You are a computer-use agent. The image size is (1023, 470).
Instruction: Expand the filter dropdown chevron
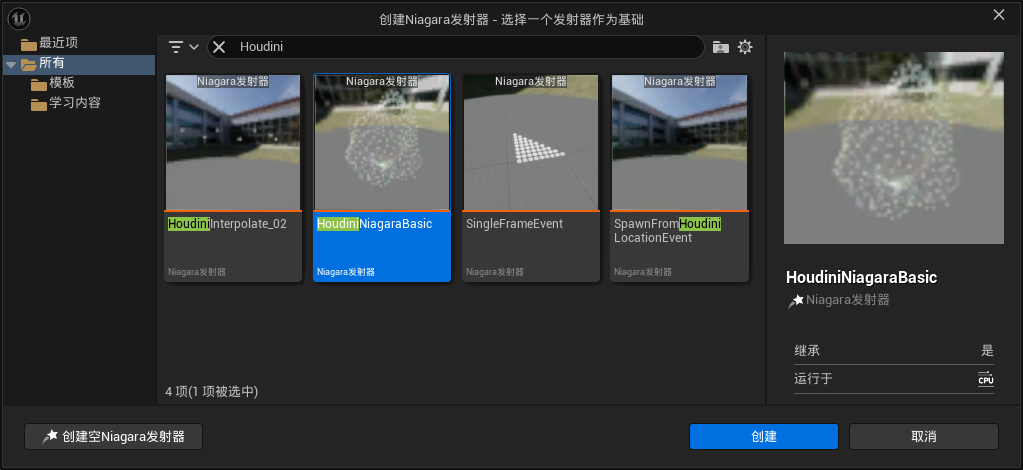[x=194, y=47]
